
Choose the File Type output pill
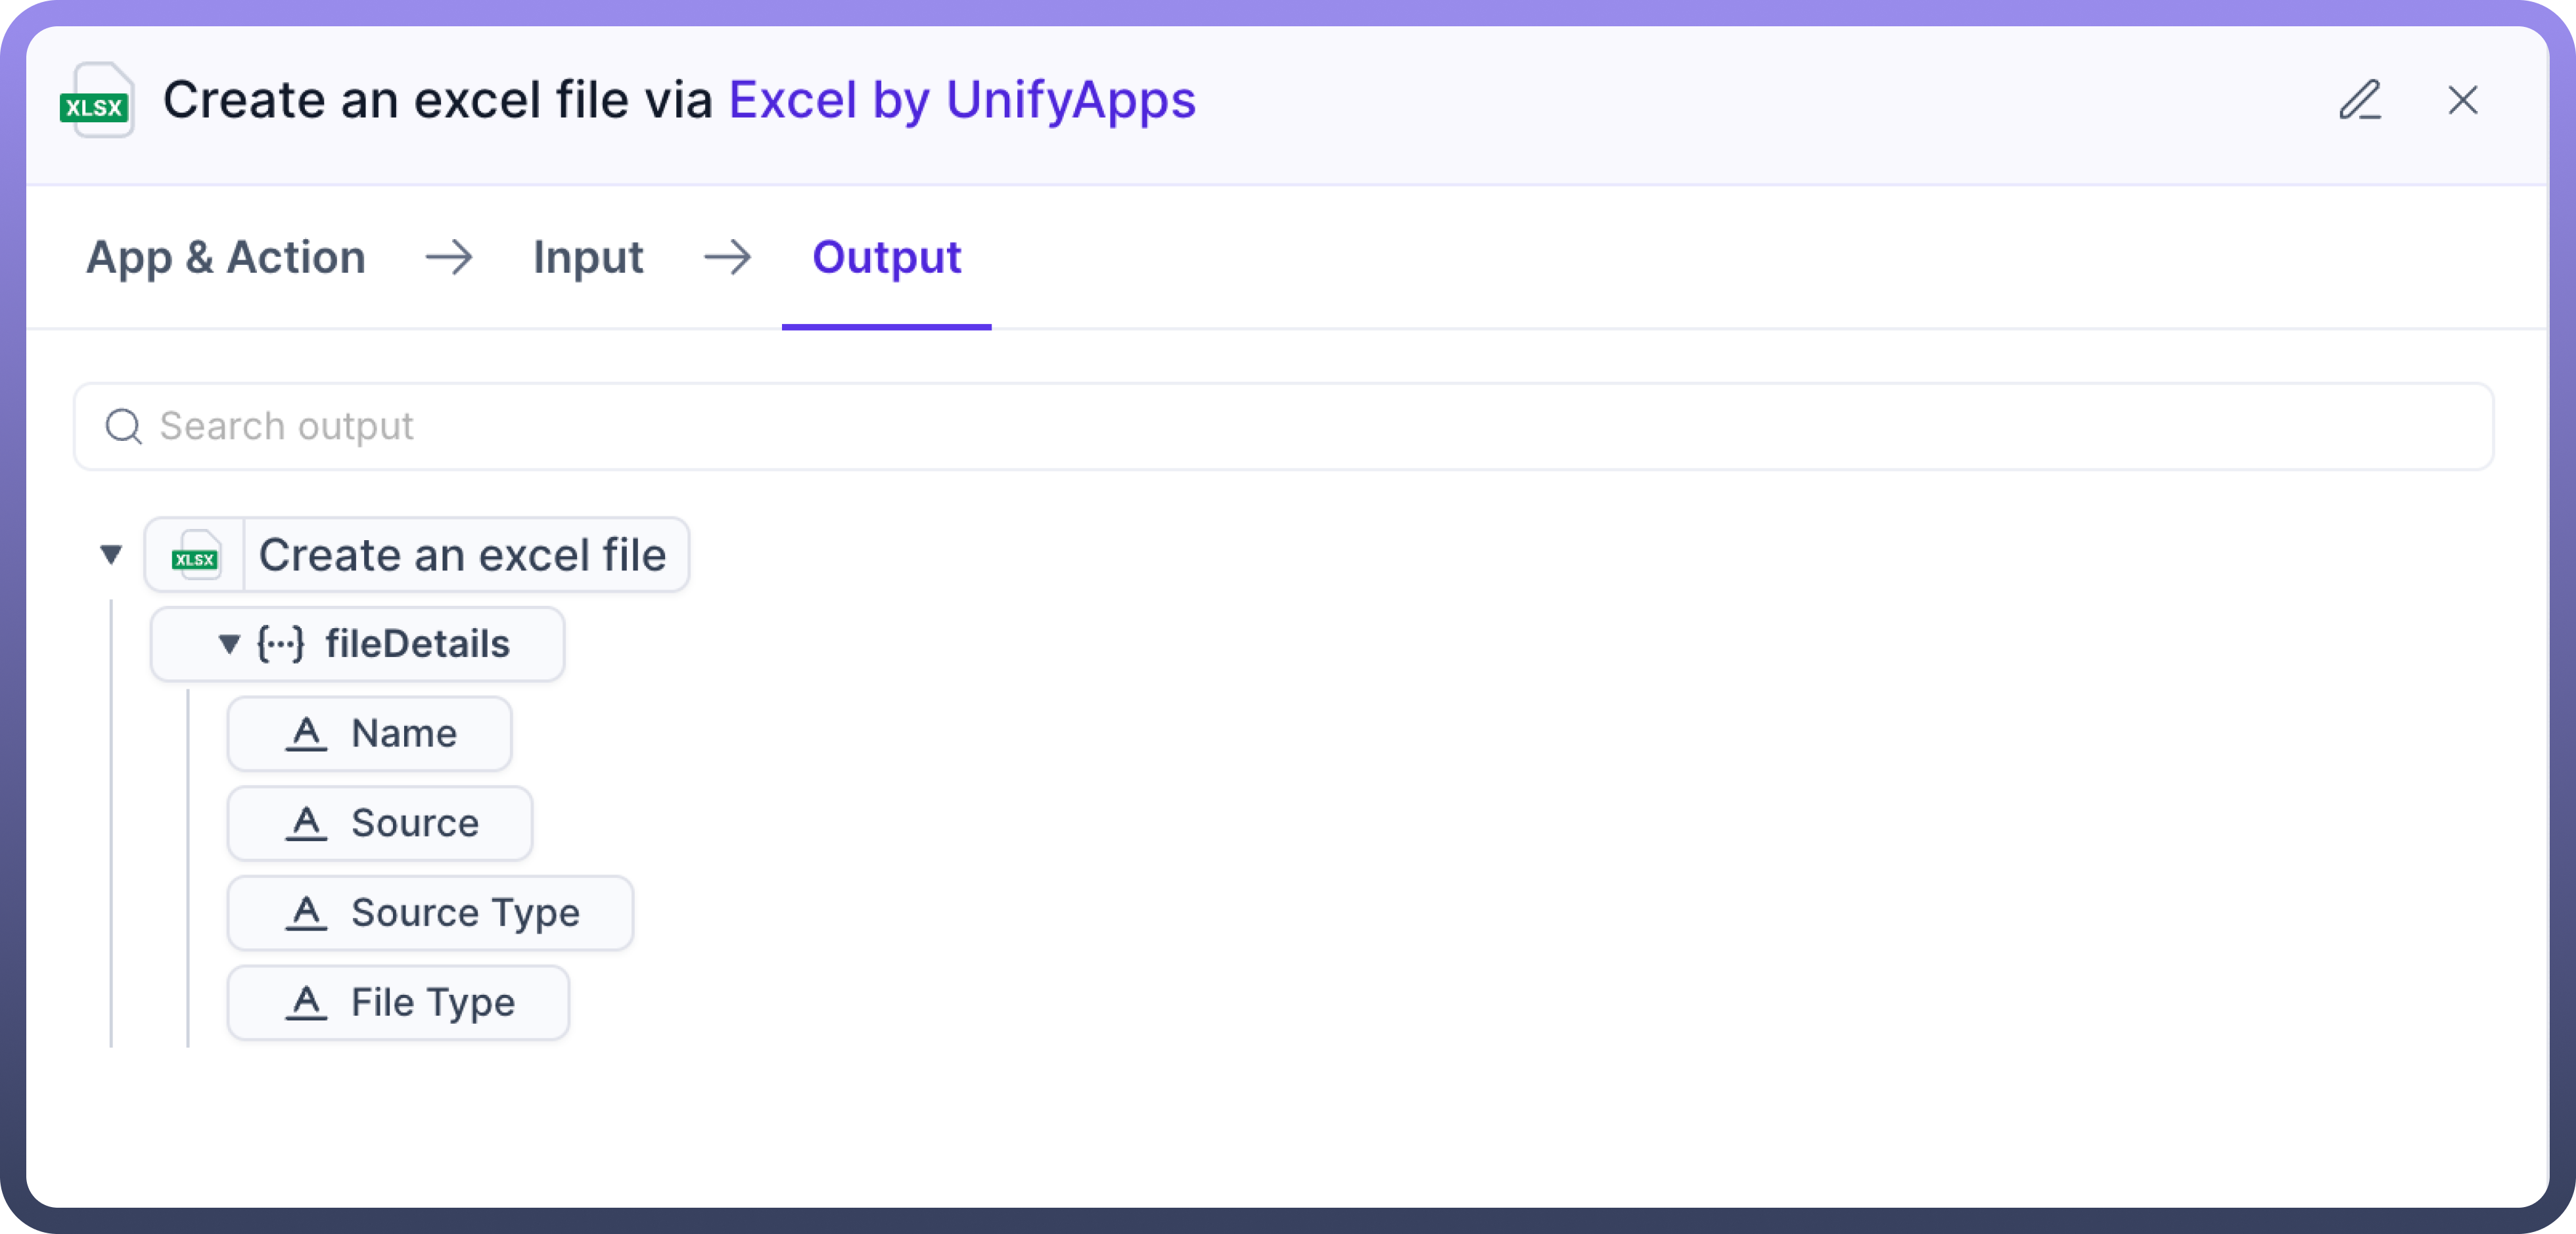click(432, 1003)
